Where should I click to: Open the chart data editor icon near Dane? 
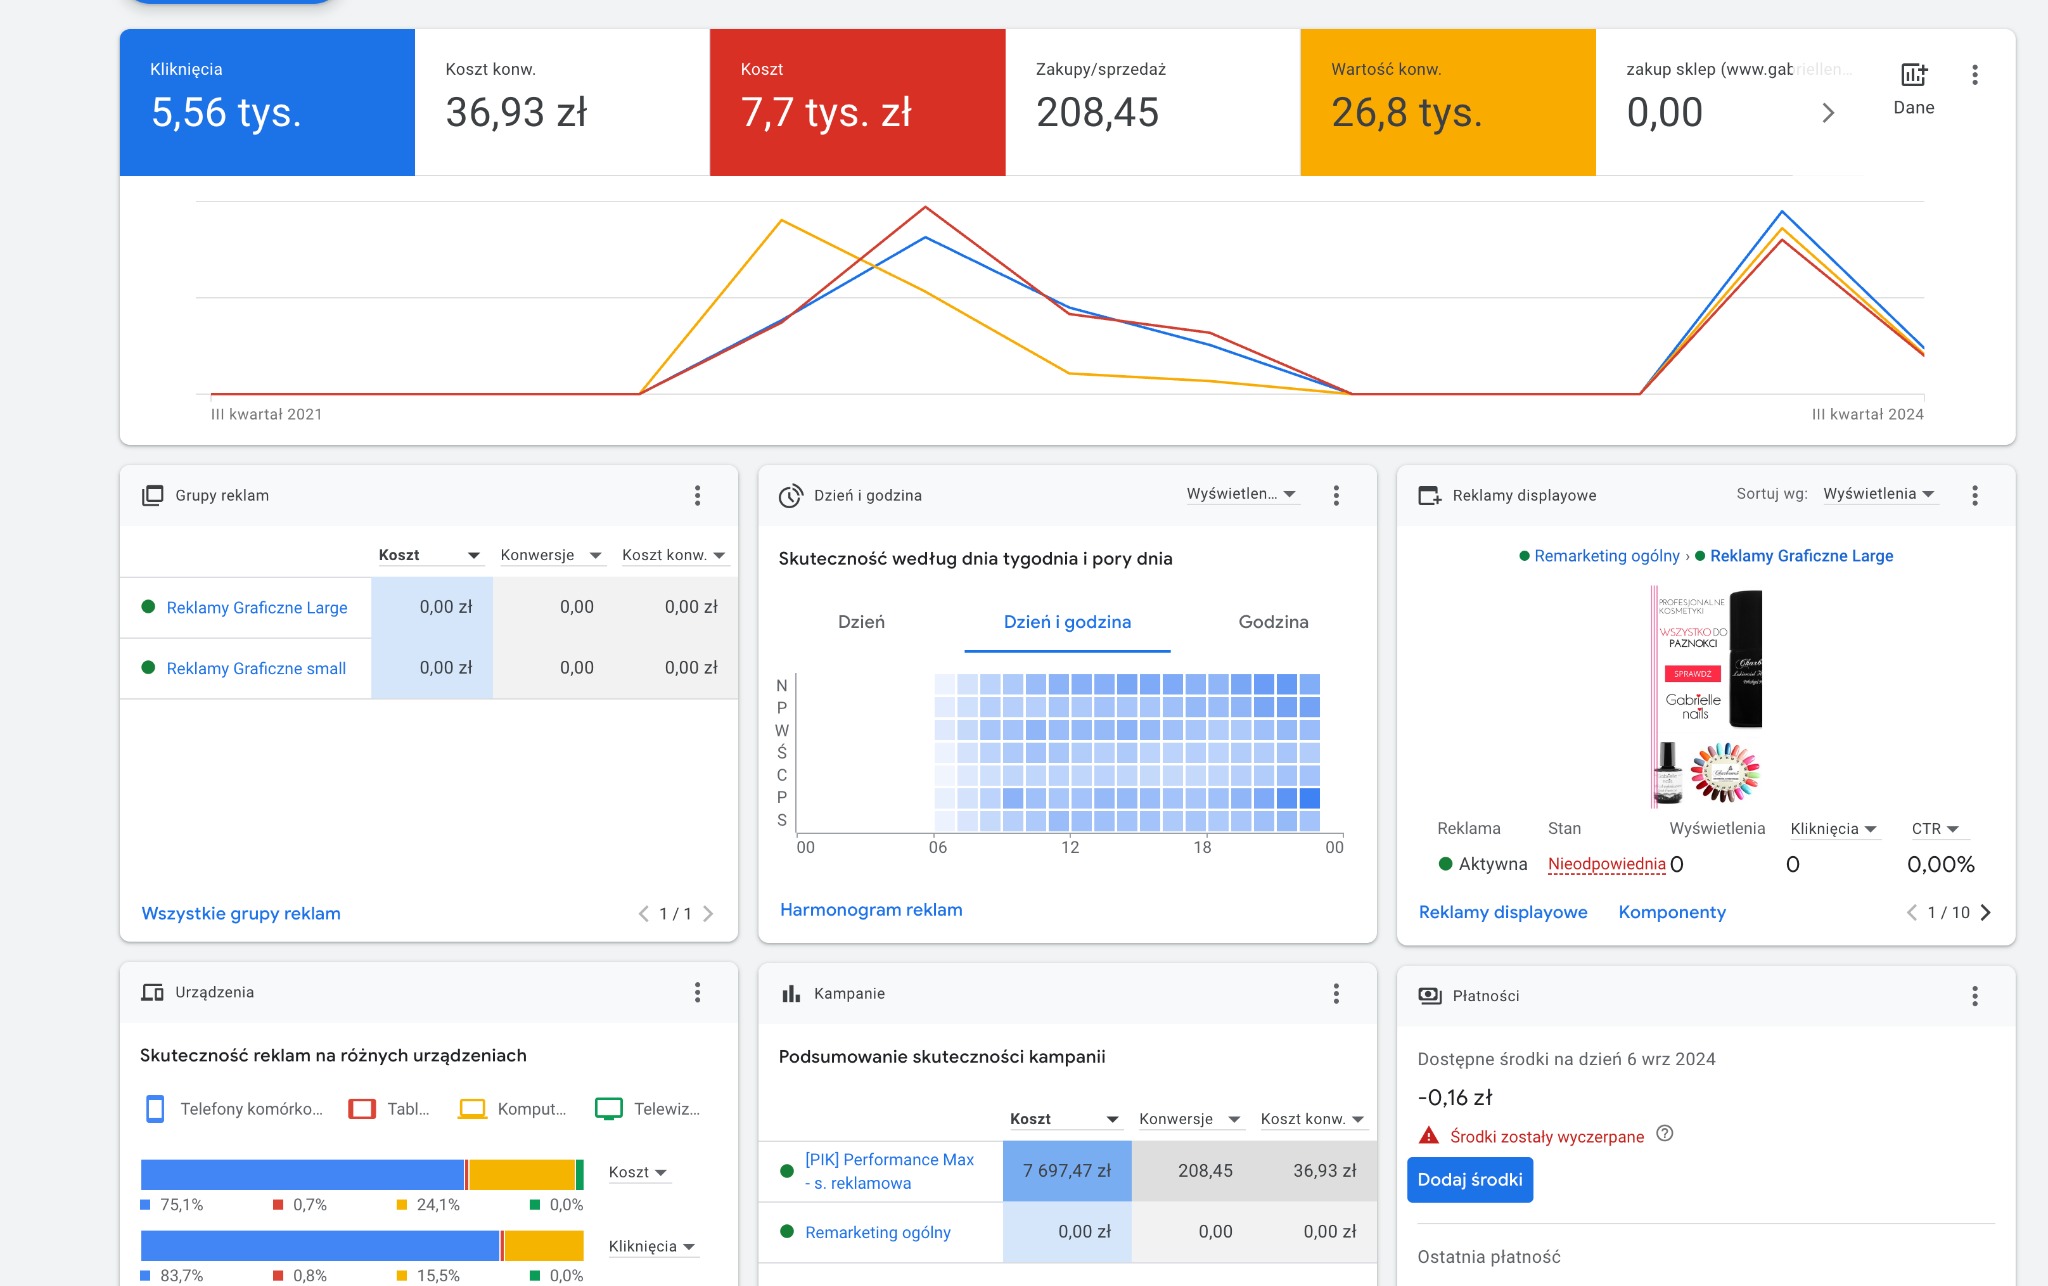(1913, 73)
